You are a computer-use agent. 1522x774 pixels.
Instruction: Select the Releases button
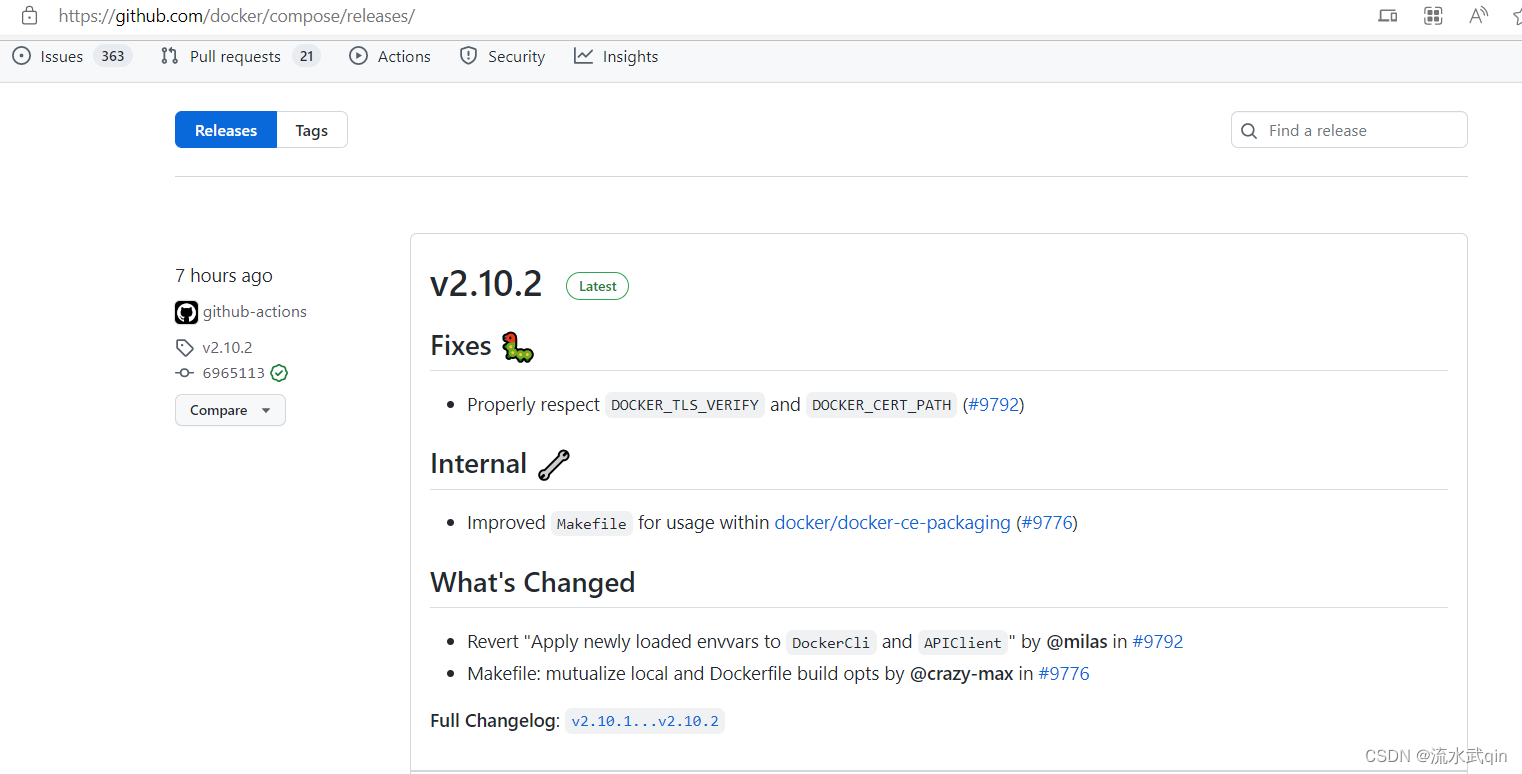(226, 130)
